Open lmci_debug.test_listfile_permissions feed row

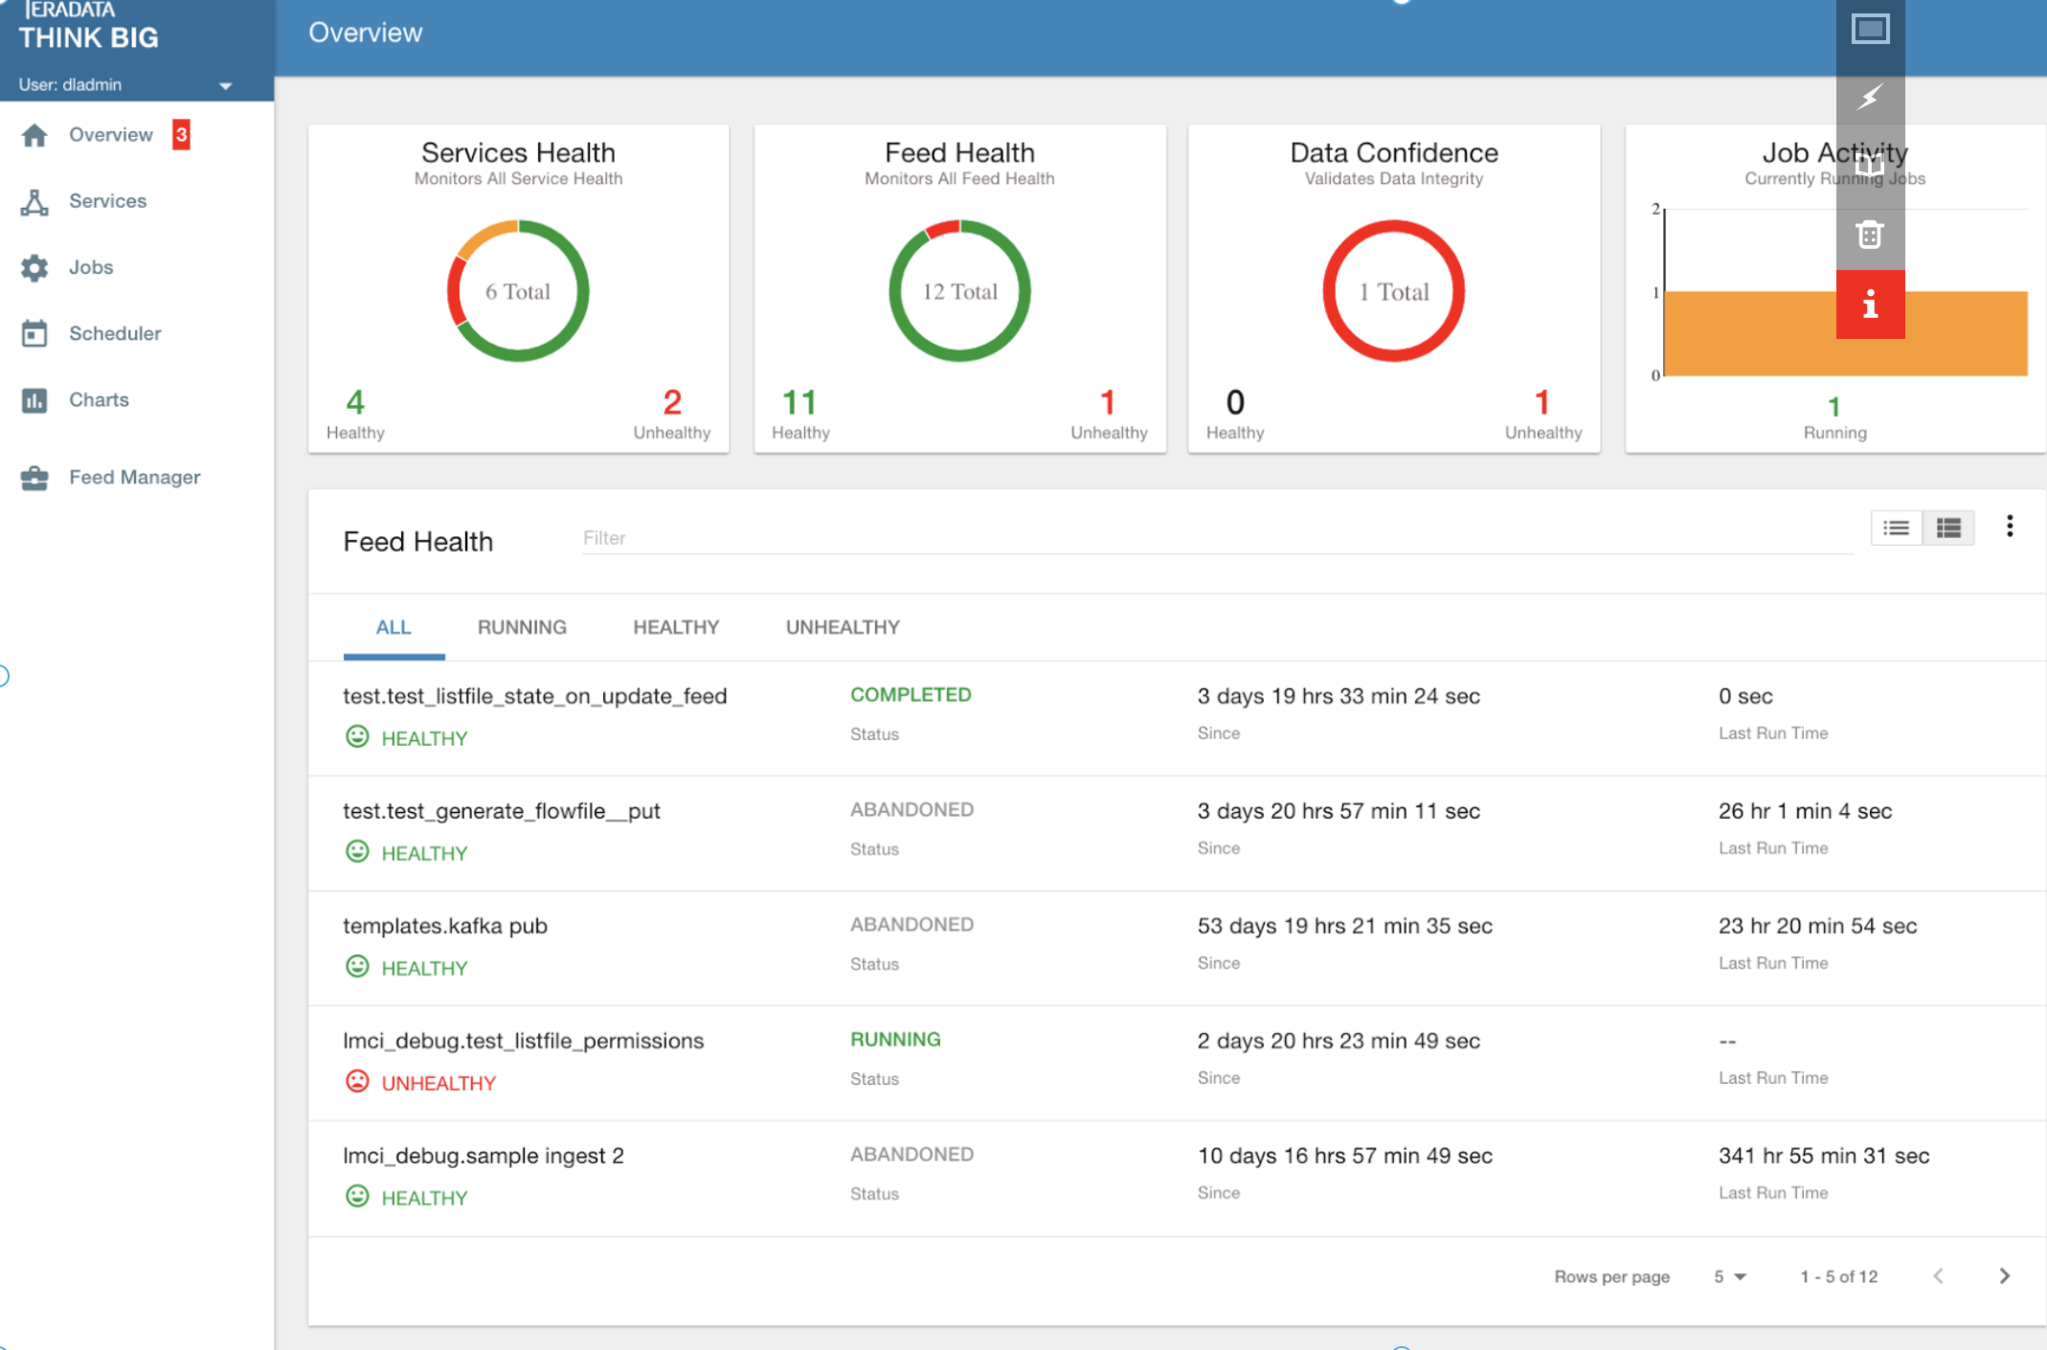(x=523, y=1041)
